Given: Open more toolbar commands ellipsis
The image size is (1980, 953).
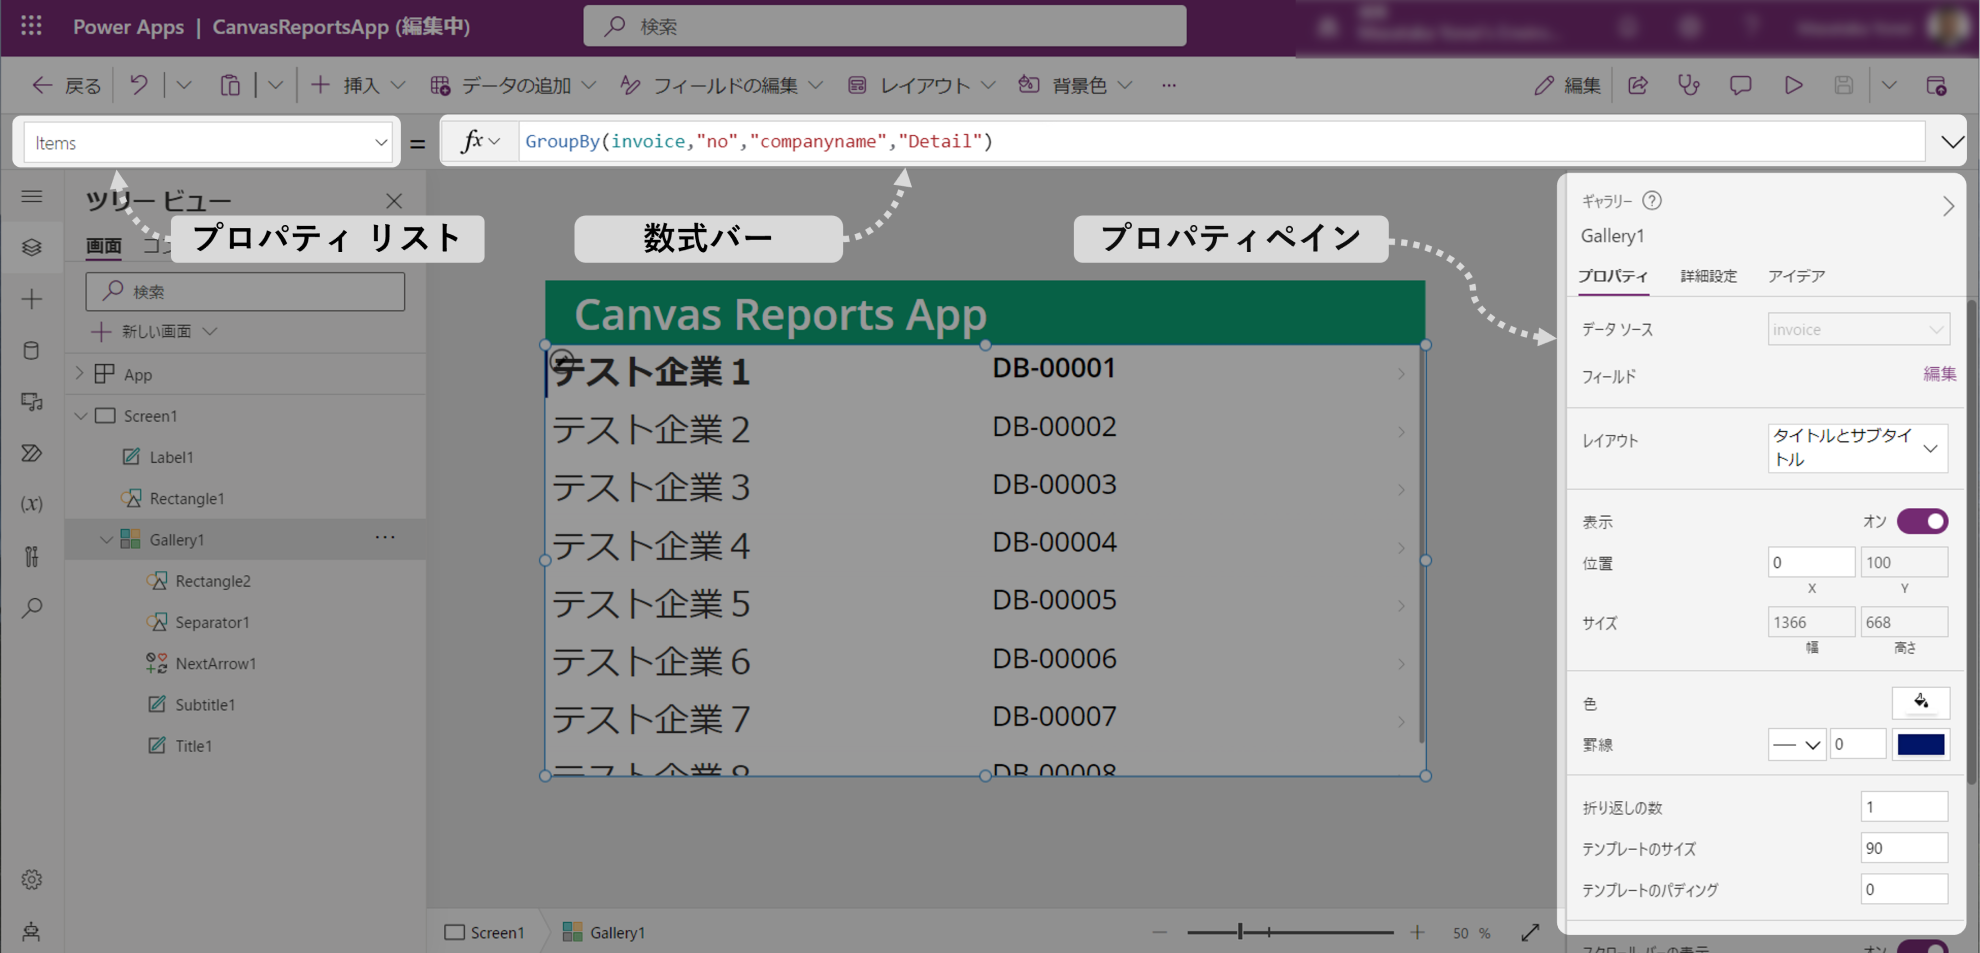Looking at the screenshot, I should (1169, 85).
